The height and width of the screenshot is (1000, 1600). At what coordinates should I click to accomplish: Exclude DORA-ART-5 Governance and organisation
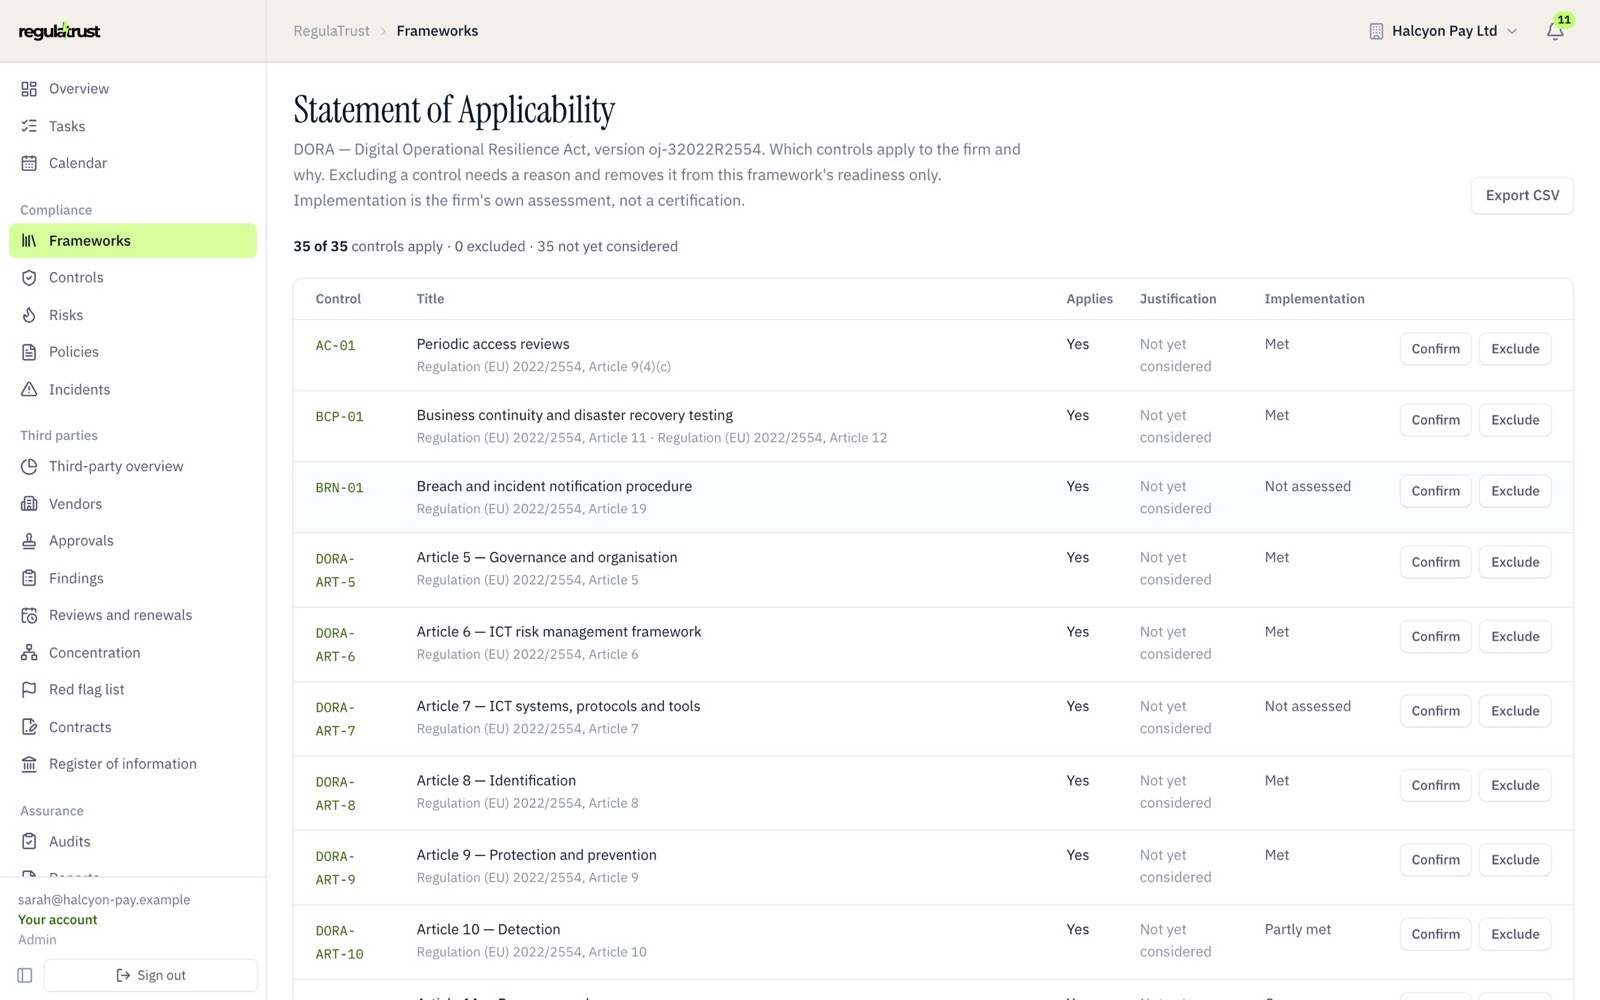[x=1515, y=562]
